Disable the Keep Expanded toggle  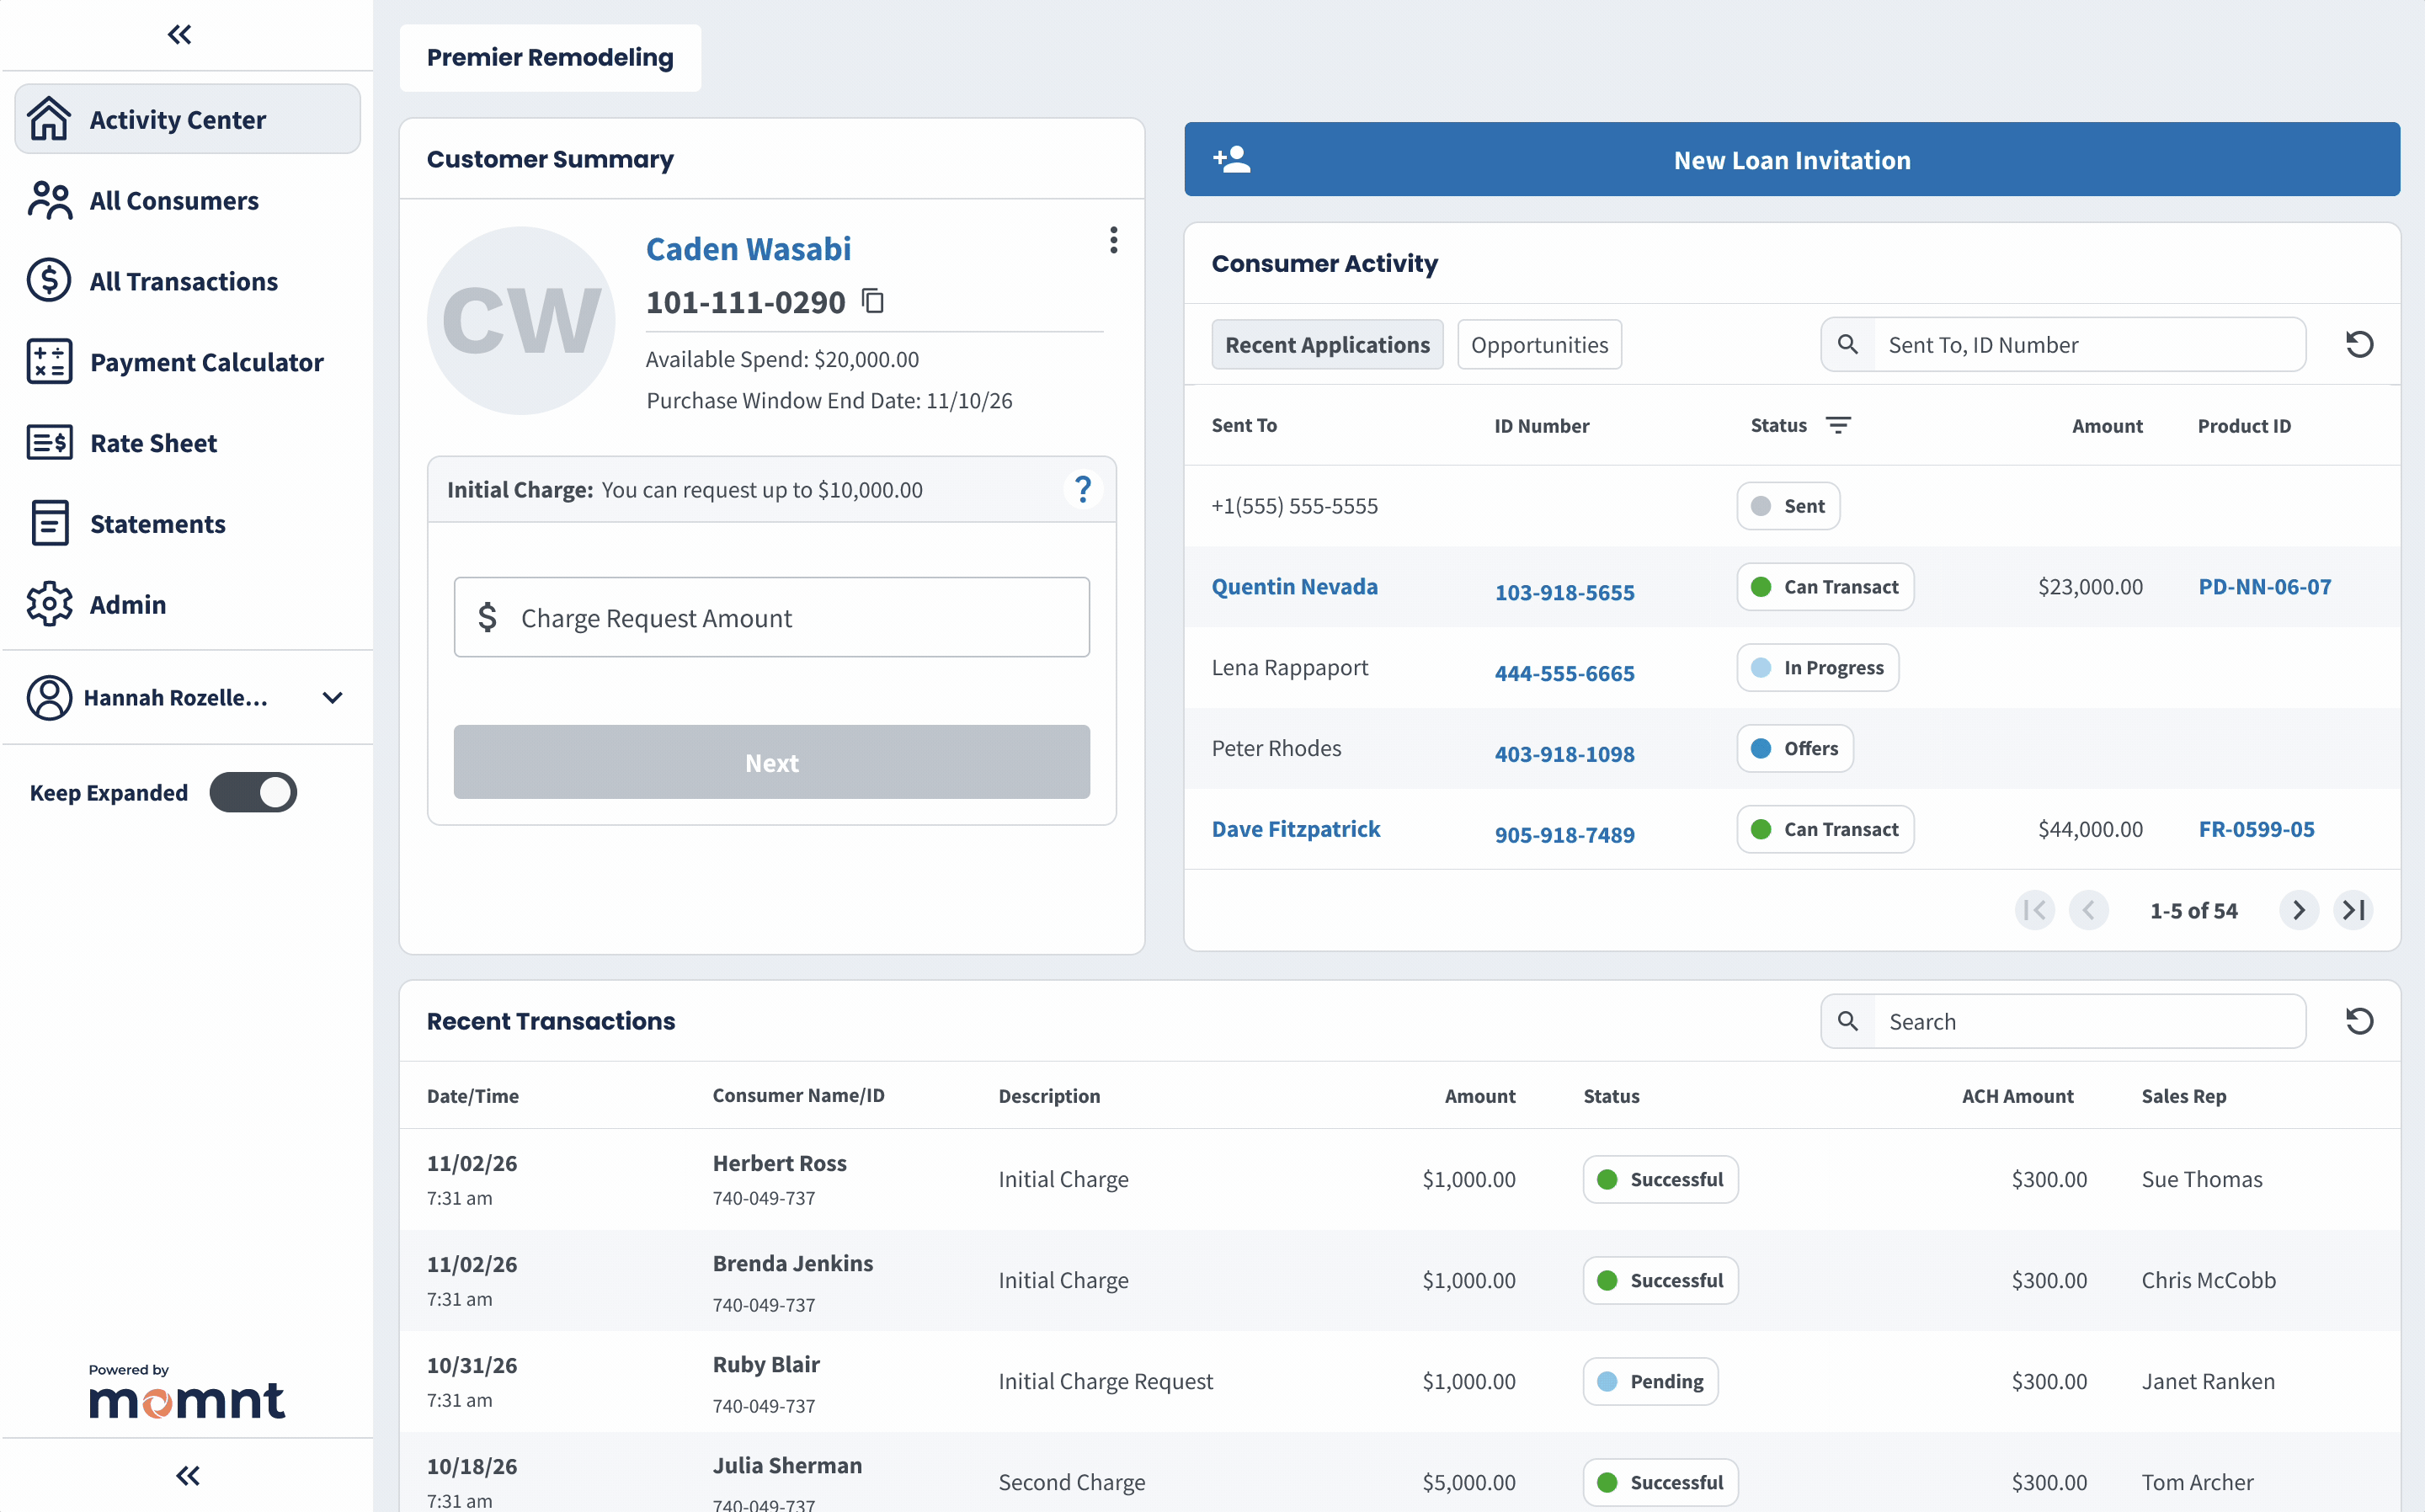[x=253, y=792]
